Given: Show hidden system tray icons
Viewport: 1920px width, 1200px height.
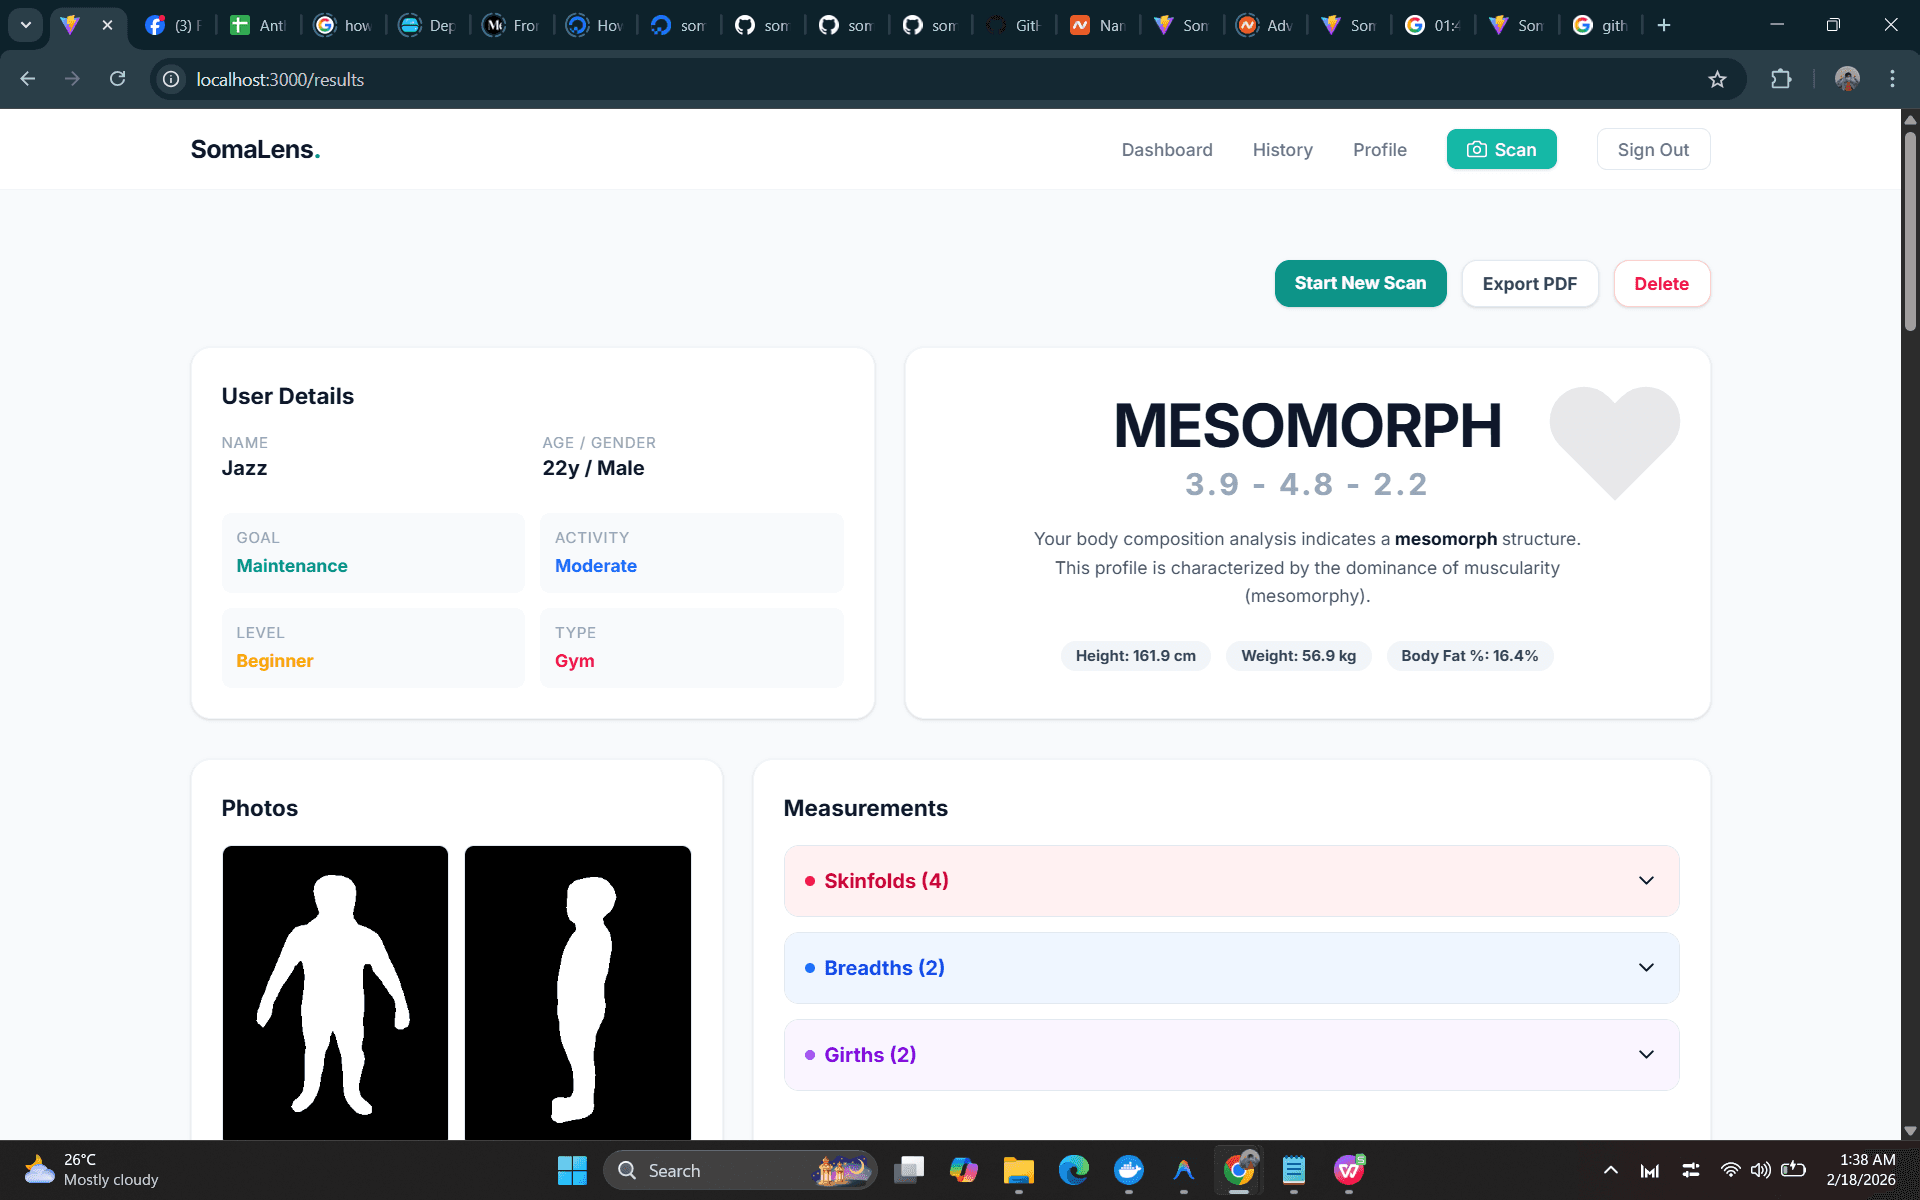Looking at the screenshot, I should tap(1611, 1170).
